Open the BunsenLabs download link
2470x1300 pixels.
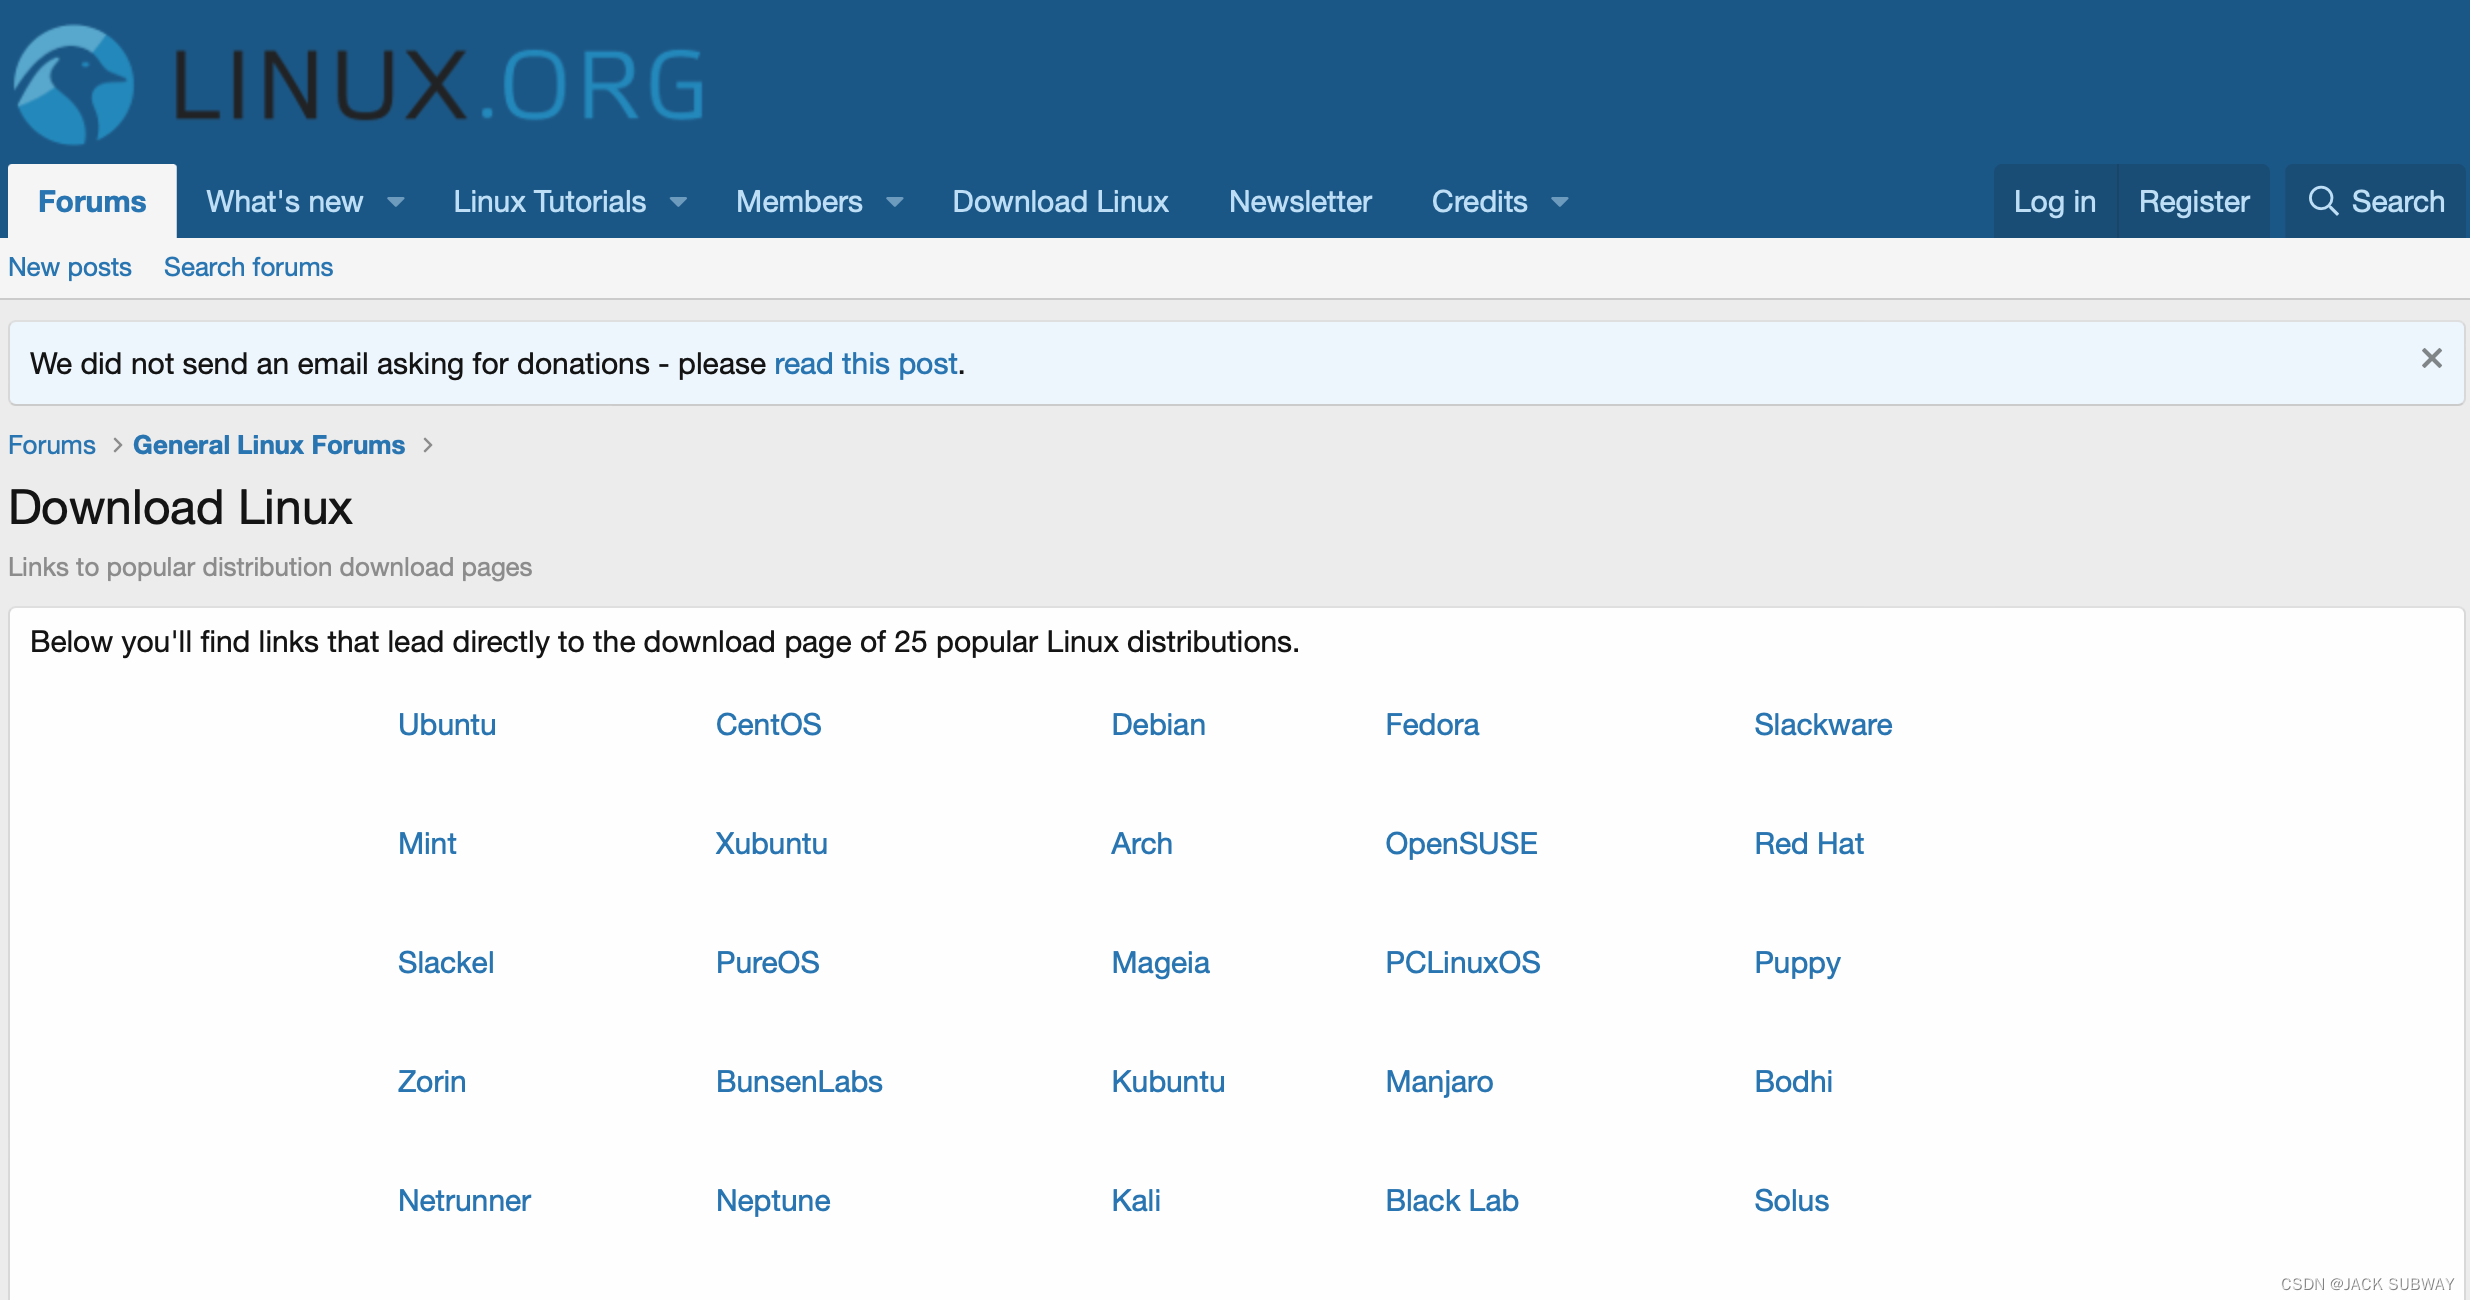799,1082
